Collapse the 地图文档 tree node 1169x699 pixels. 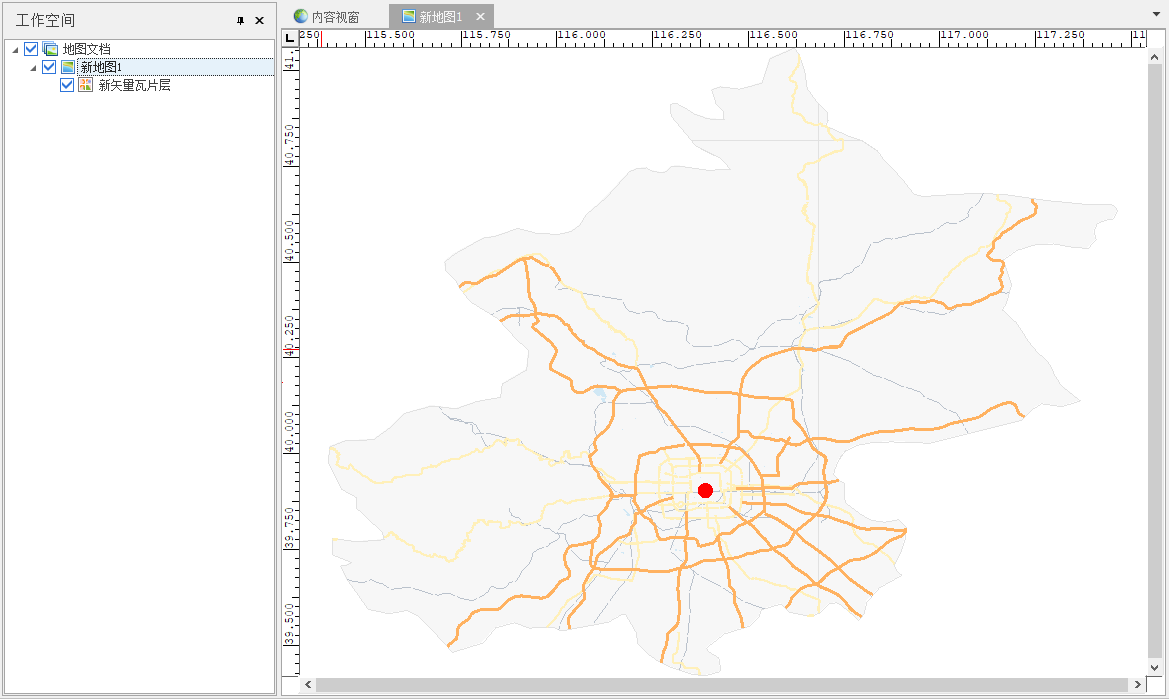(15, 50)
